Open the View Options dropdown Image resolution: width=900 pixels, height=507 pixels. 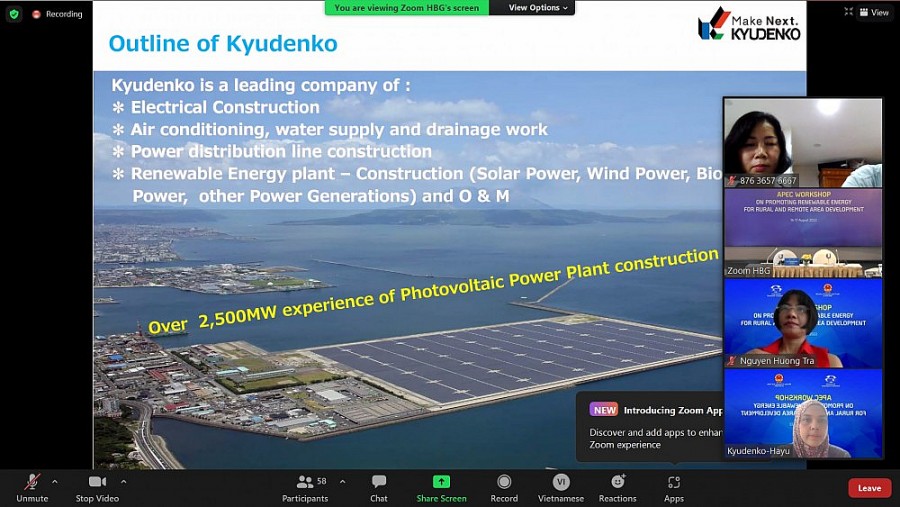pos(538,8)
